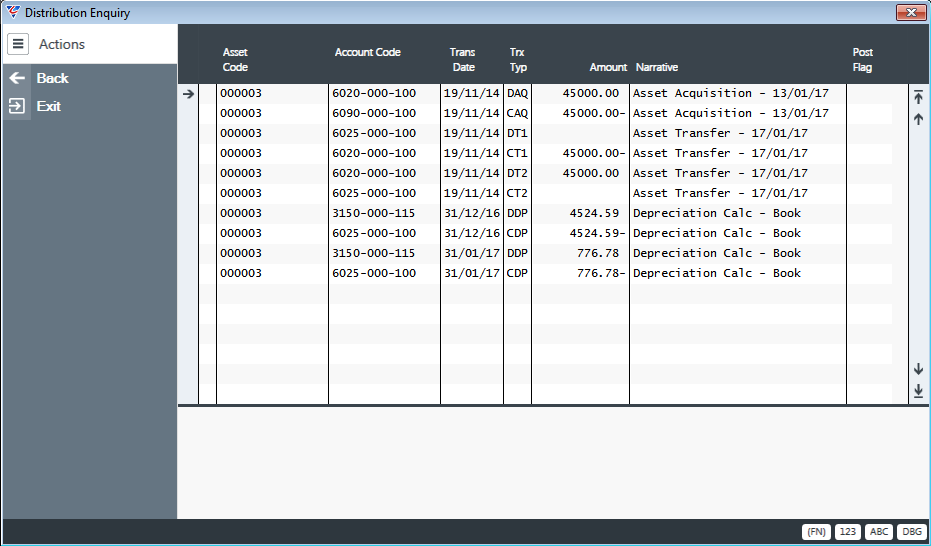Click the Amount column header
The image size is (931, 546).
(x=608, y=67)
